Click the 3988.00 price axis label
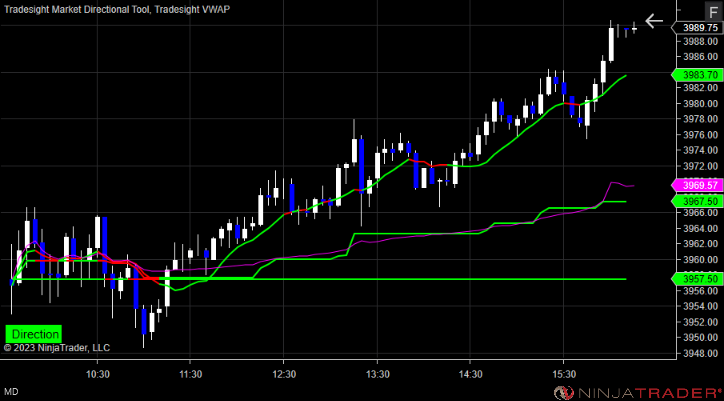The image size is (724, 401). (700, 41)
